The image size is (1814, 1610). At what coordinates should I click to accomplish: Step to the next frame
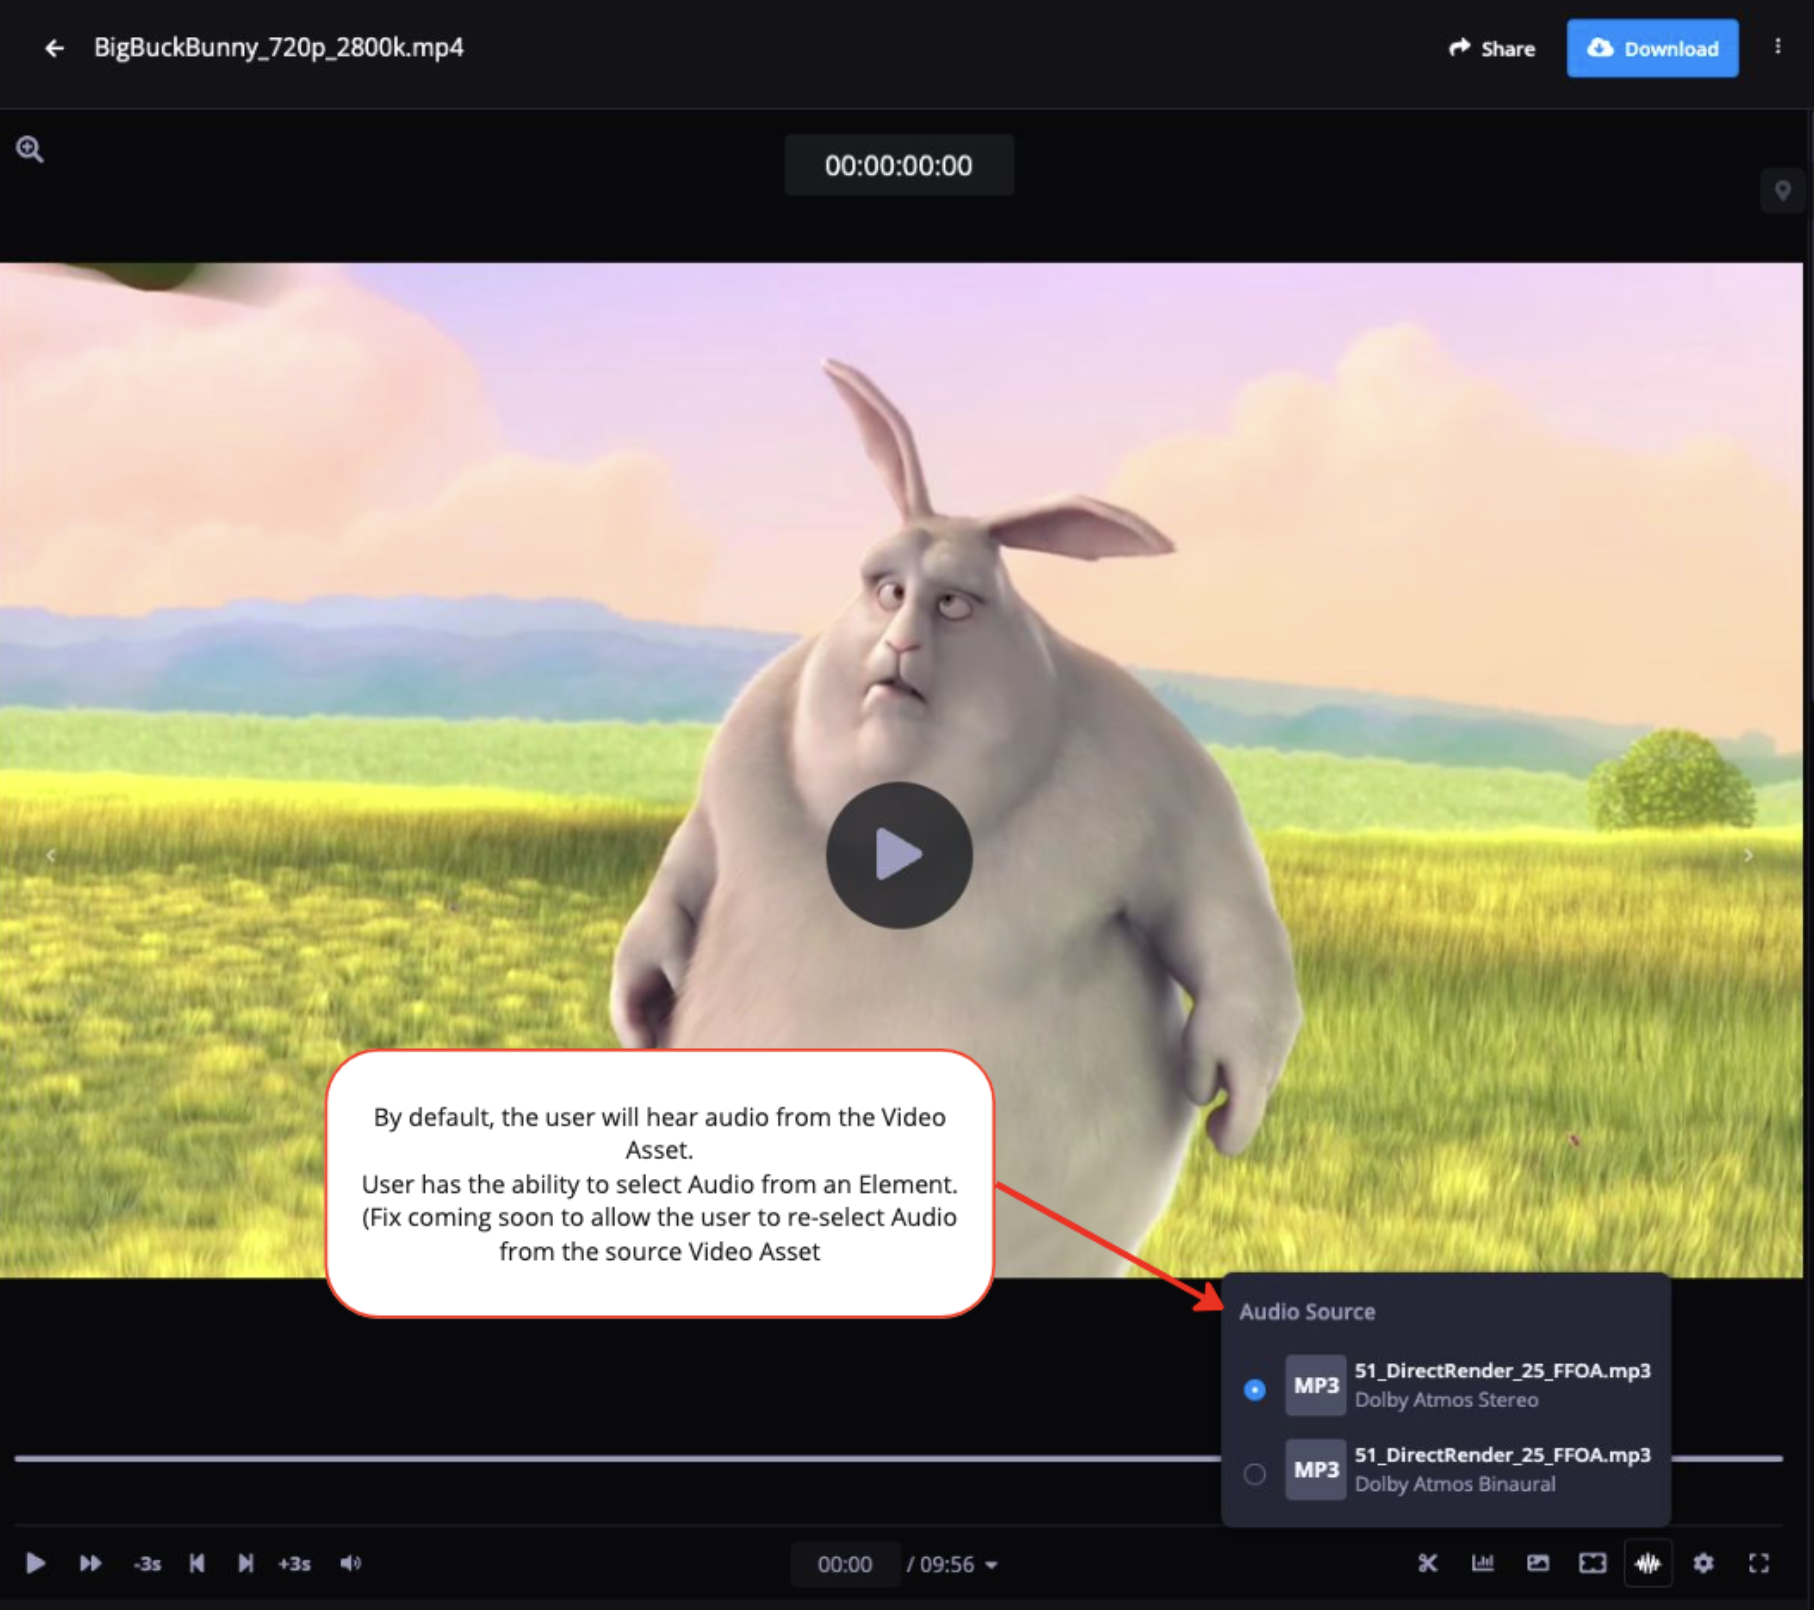click(245, 1563)
